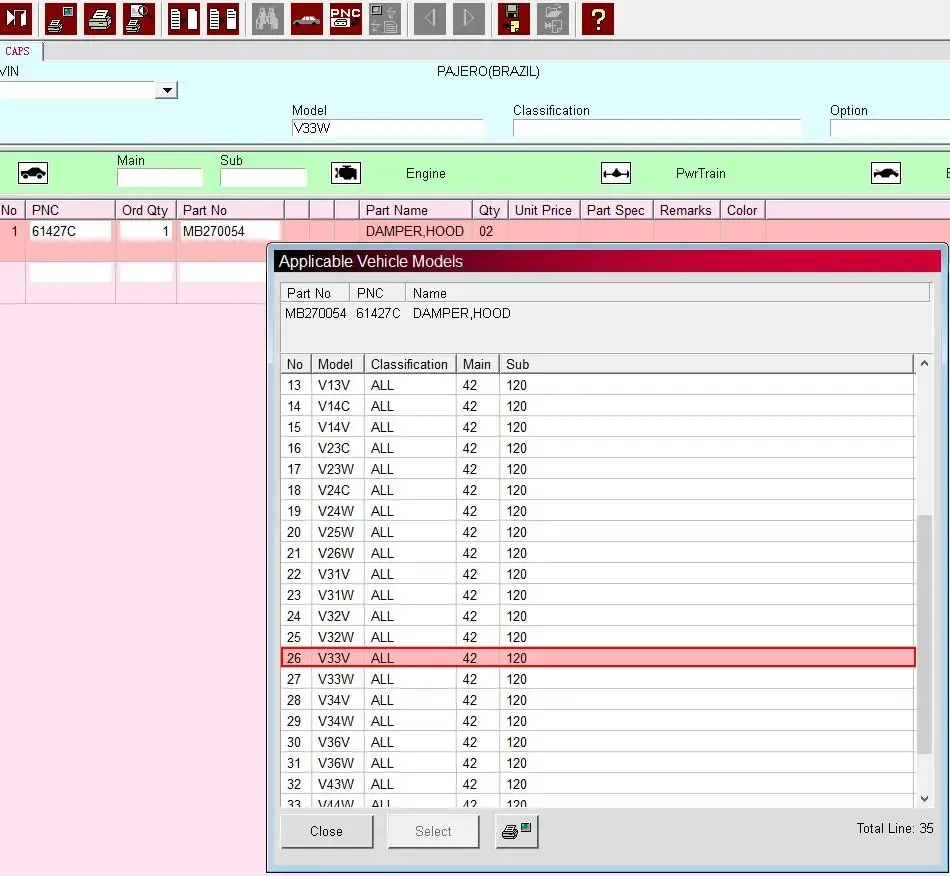950x876 pixels.
Task: Select row 24 model V32V
Action: click(x=597, y=616)
